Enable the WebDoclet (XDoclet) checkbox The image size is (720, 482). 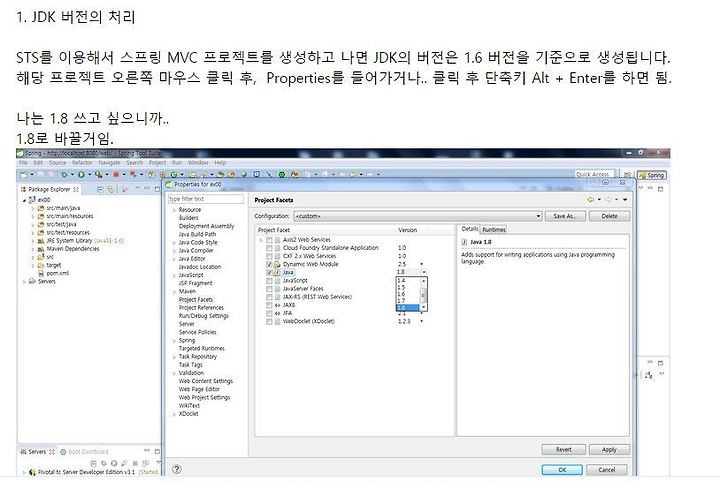(270, 322)
